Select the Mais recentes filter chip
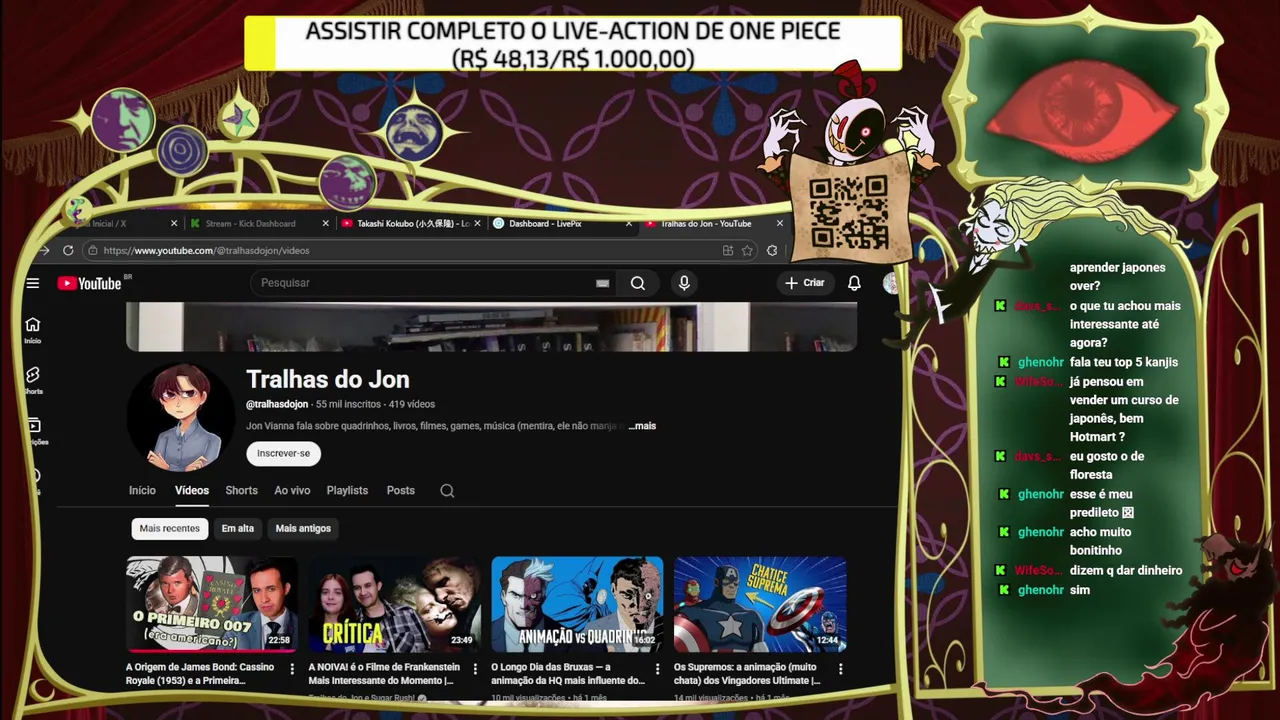 [x=169, y=528]
